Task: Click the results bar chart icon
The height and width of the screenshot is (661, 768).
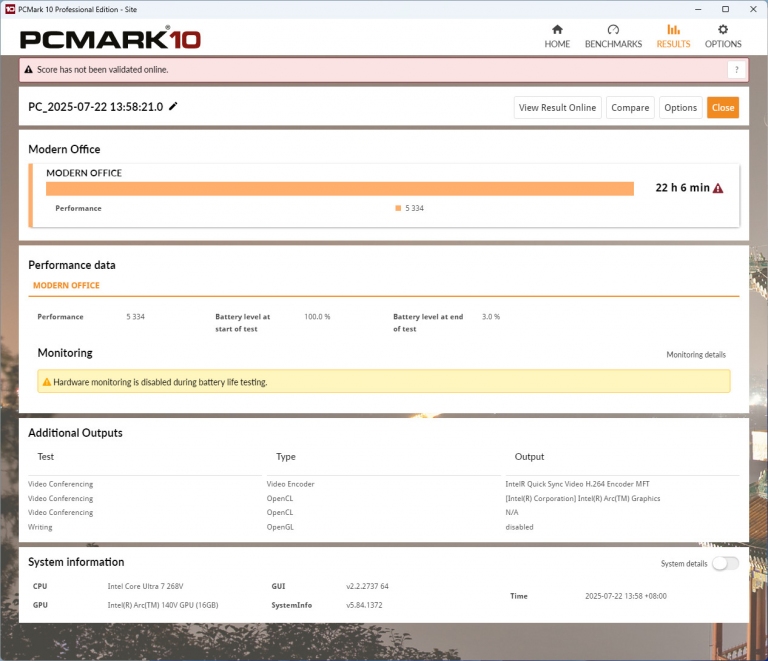Action: [x=673, y=29]
